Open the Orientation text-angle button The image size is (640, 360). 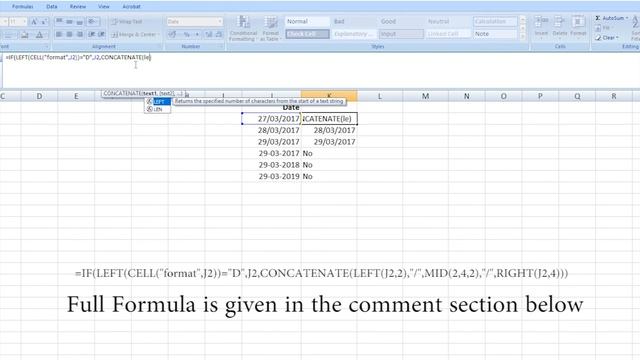[92, 22]
